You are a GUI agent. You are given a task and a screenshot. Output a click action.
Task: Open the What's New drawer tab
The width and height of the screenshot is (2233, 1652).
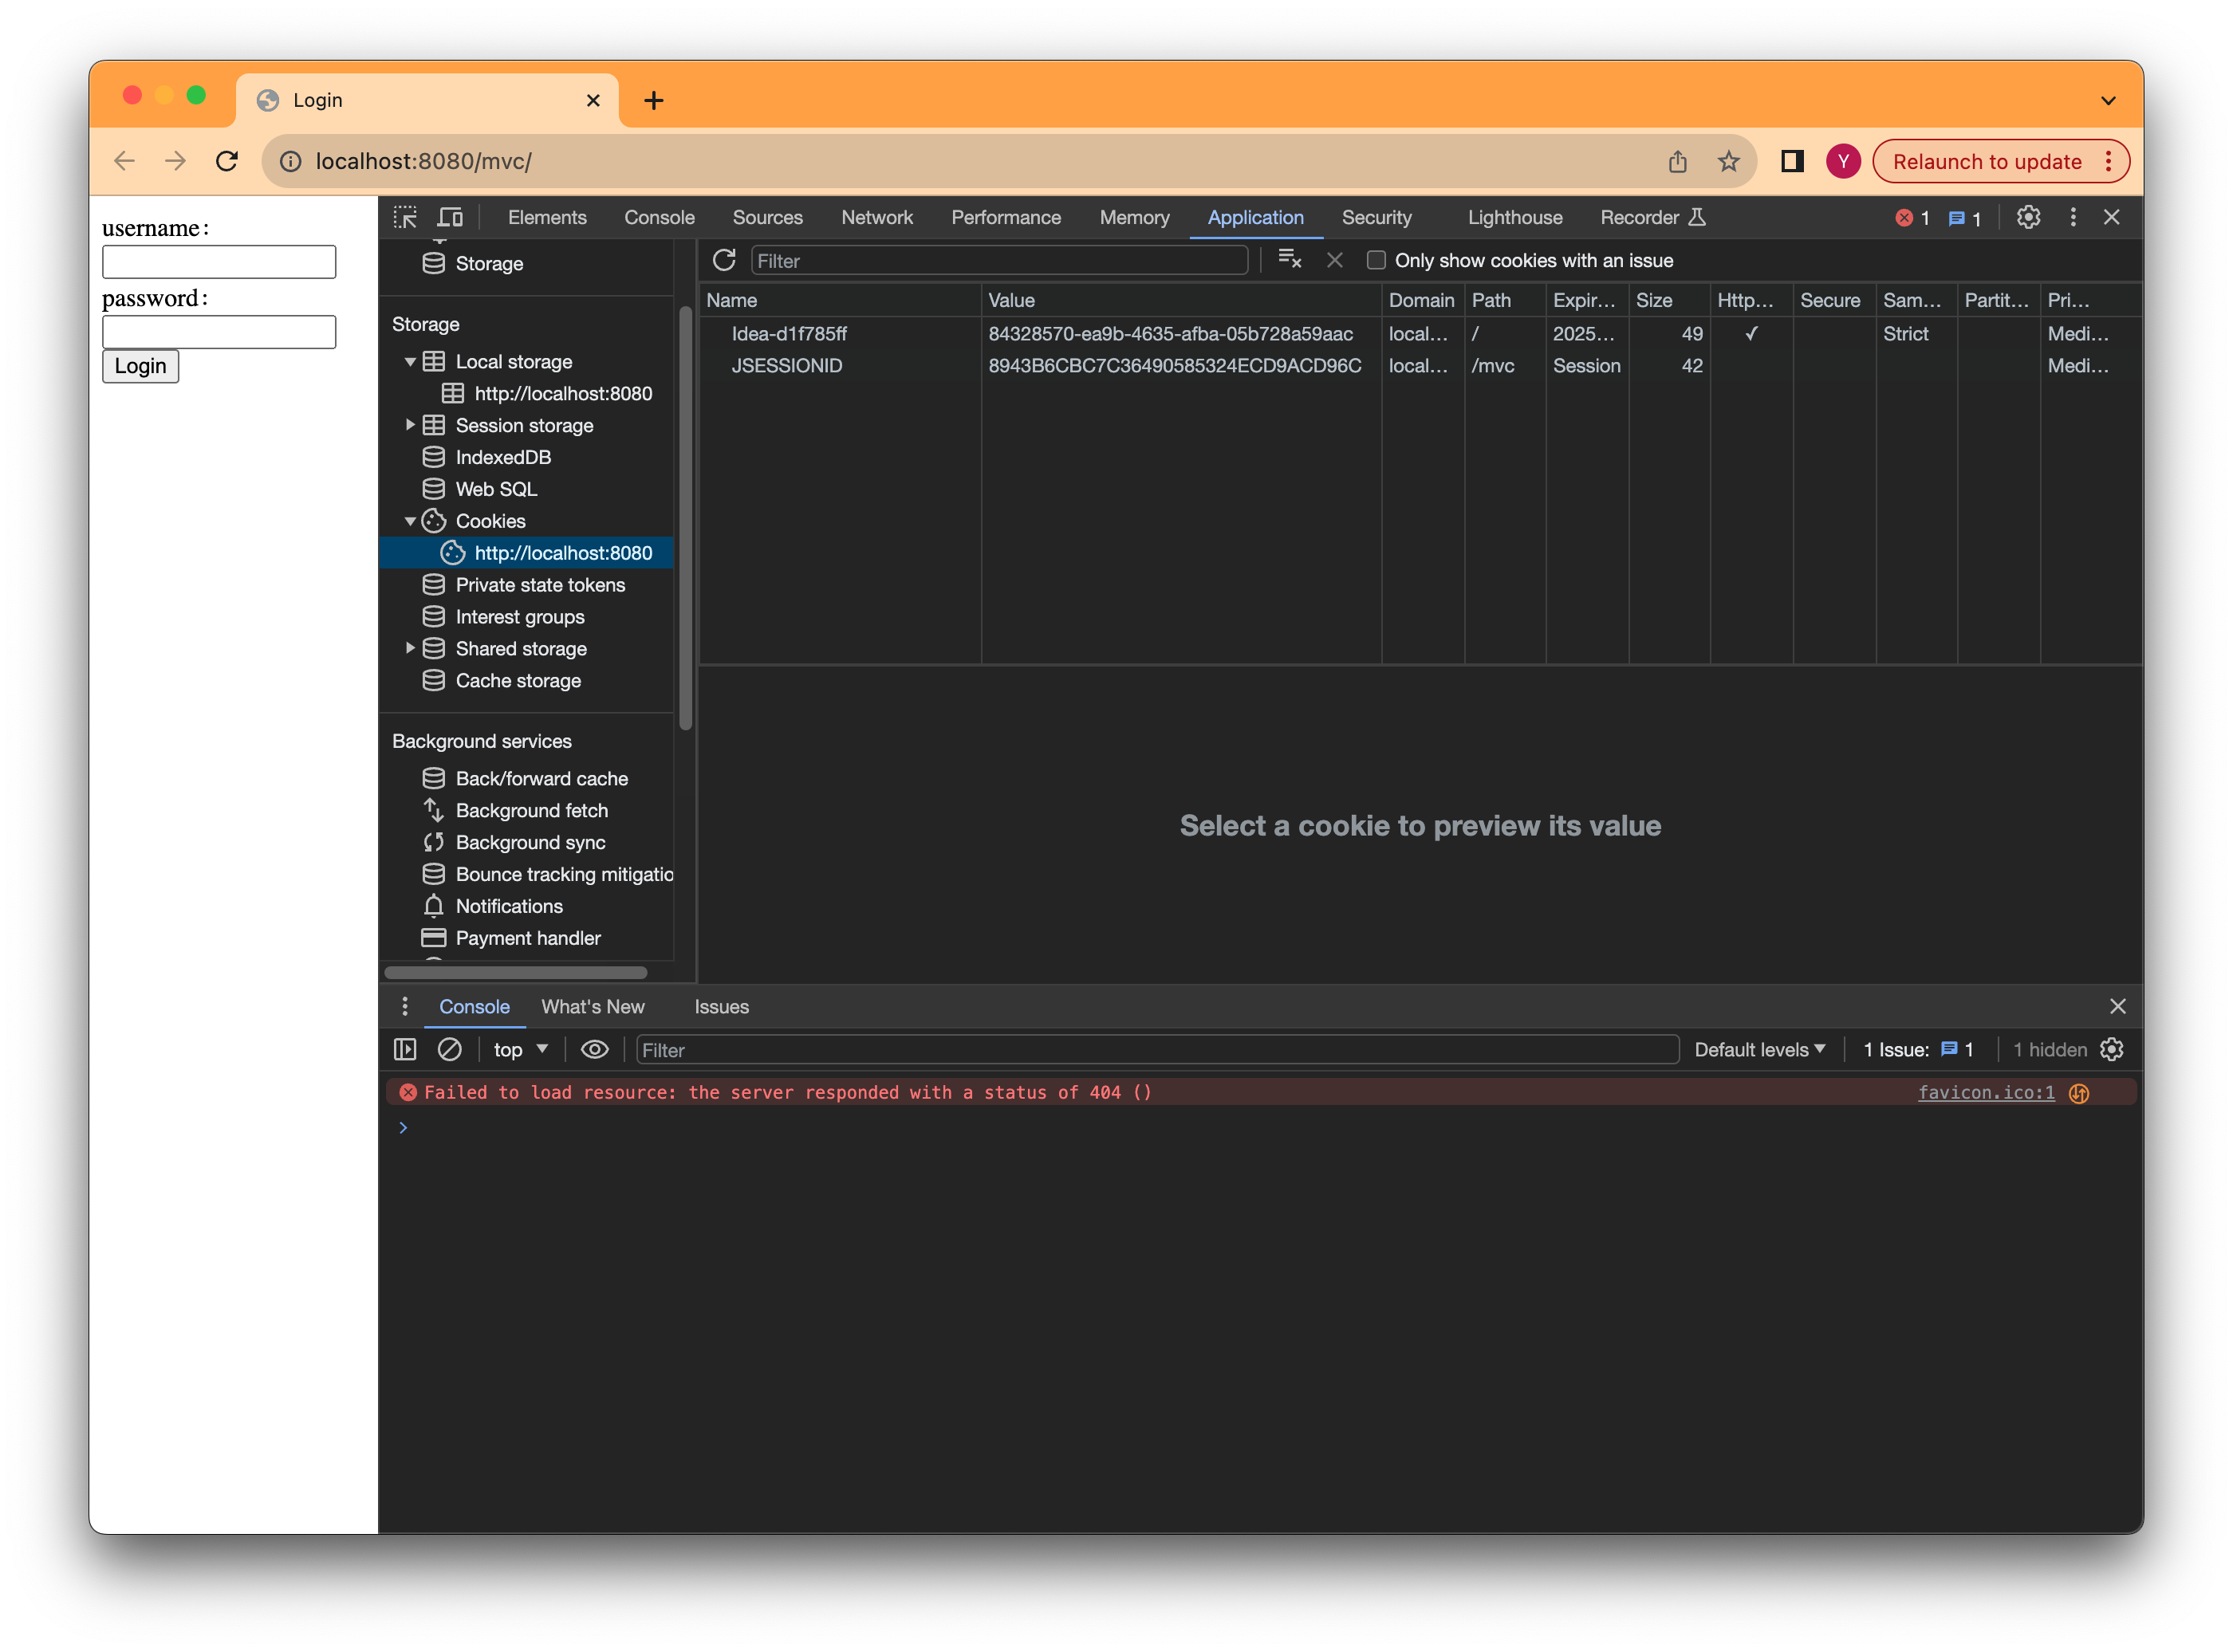(x=592, y=1007)
